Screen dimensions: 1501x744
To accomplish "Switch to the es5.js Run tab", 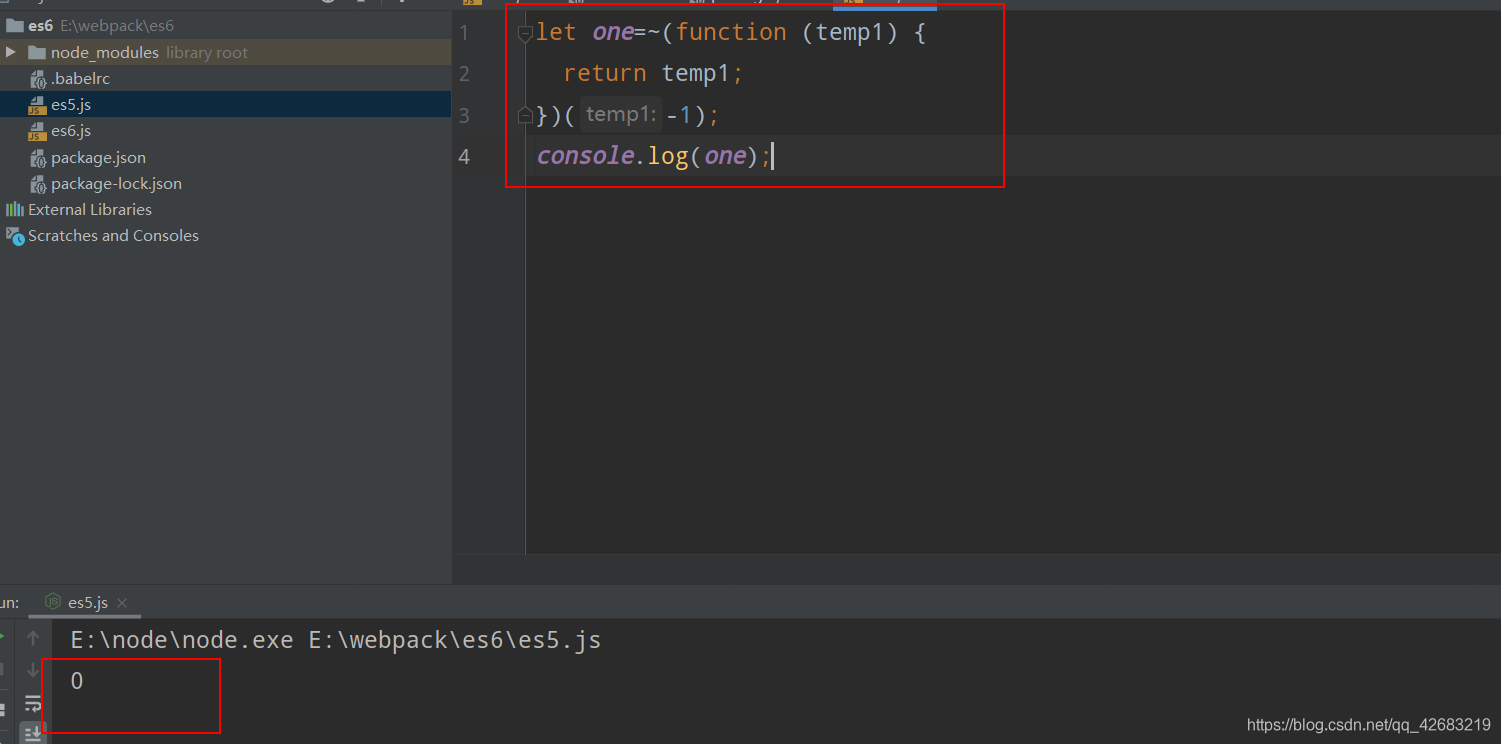I will tap(88, 602).
